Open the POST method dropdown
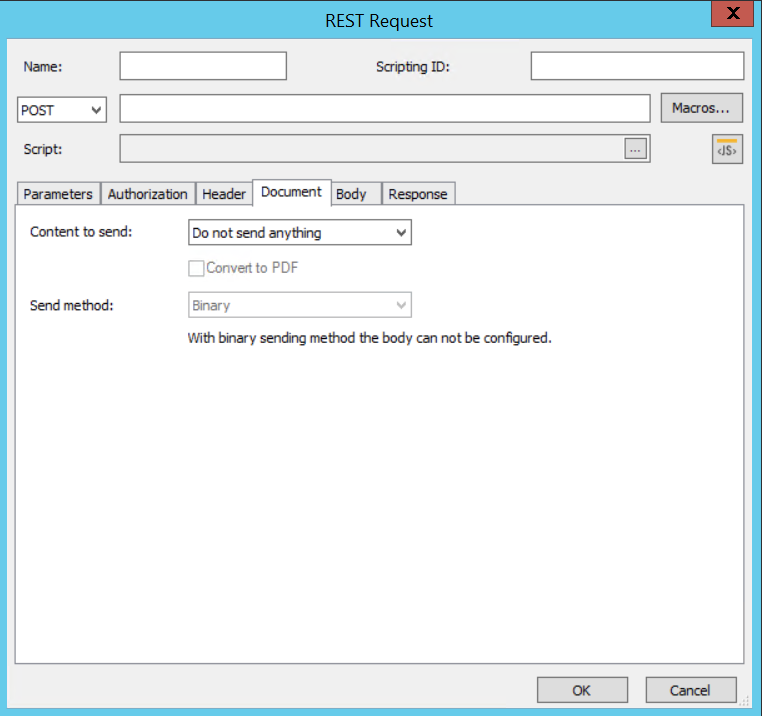 tap(62, 110)
